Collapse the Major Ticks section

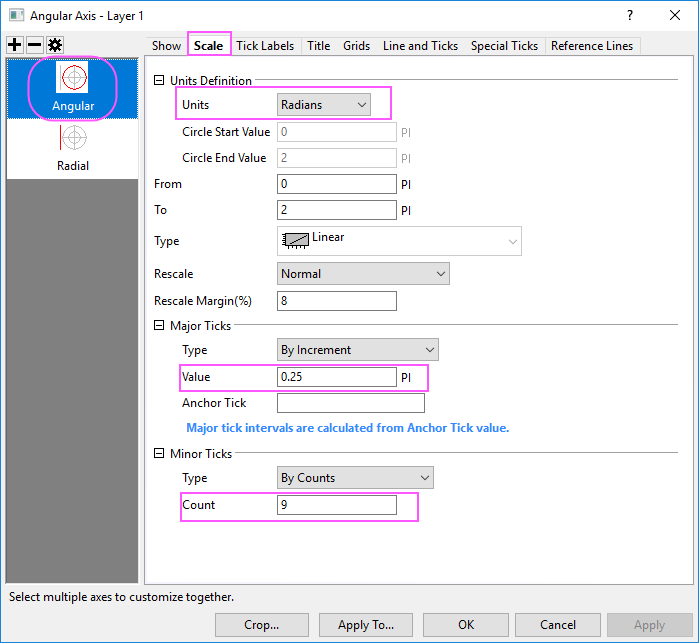tap(160, 326)
